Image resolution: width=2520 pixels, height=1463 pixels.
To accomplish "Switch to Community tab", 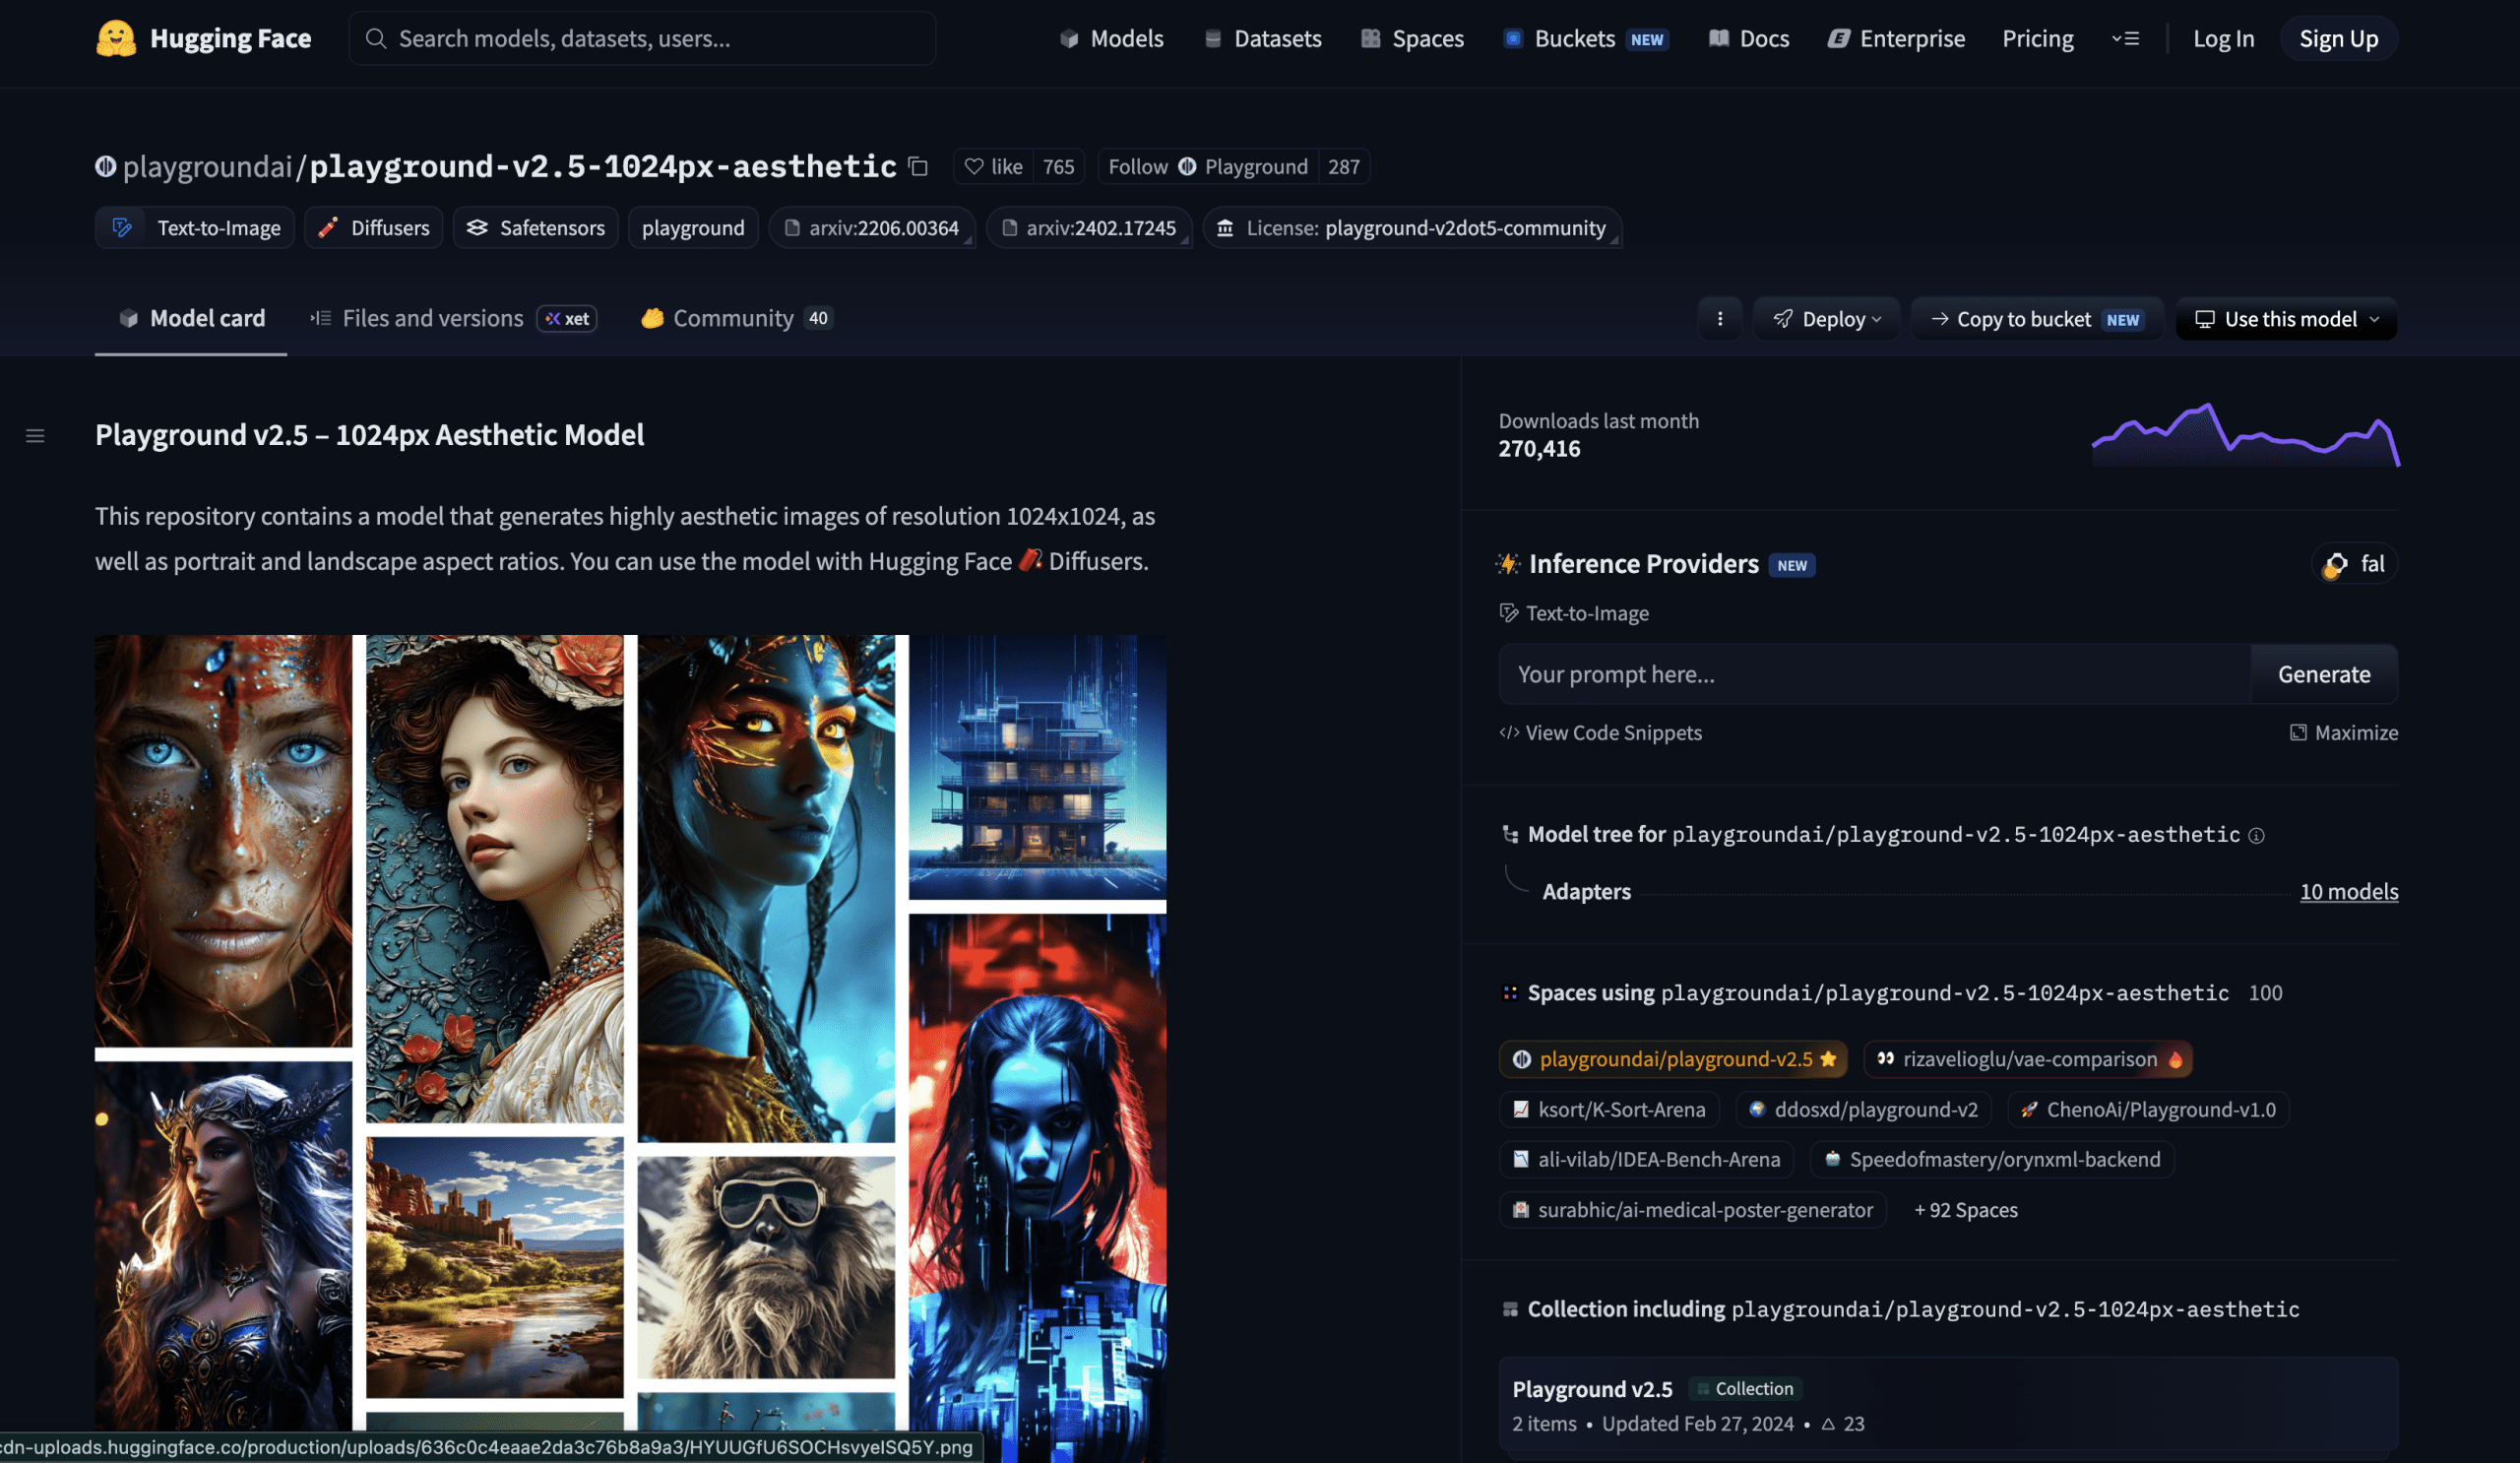I will click(737, 318).
